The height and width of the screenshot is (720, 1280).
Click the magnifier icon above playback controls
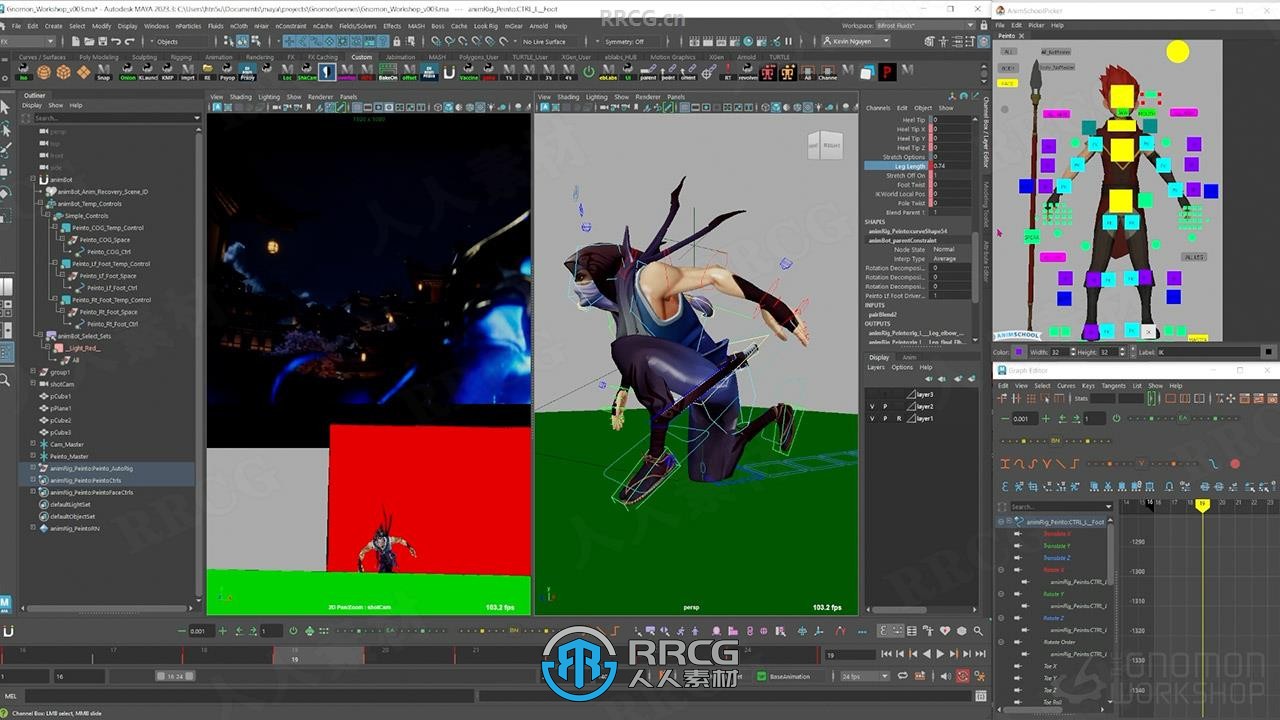976,631
